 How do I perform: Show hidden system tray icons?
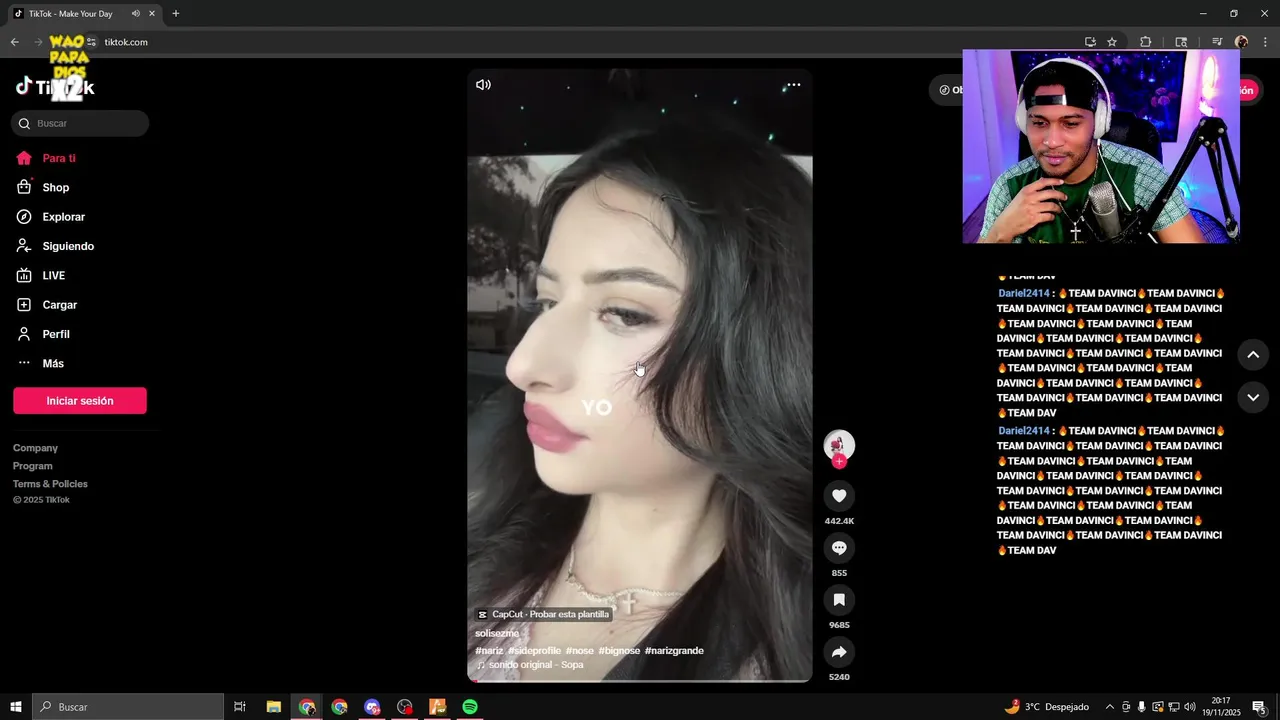tap(1109, 707)
